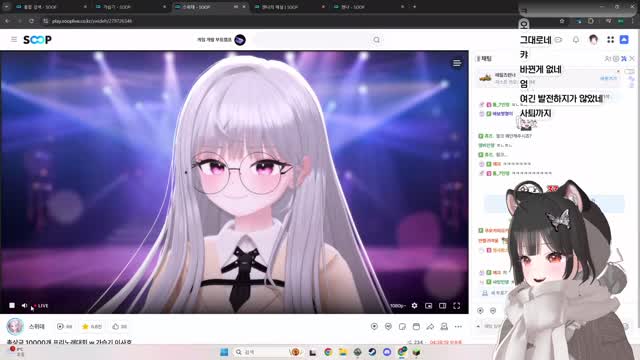This screenshot has width=640, height=360.
Task: Open a new browser tab
Action: (x=414, y=7)
